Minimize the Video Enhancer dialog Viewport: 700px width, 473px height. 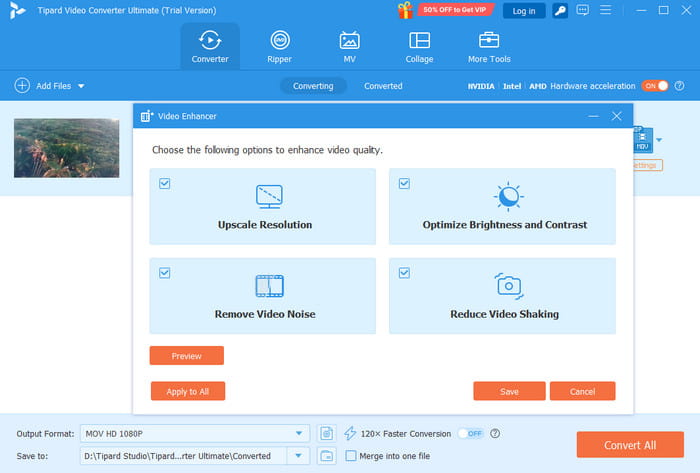(593, 116)
